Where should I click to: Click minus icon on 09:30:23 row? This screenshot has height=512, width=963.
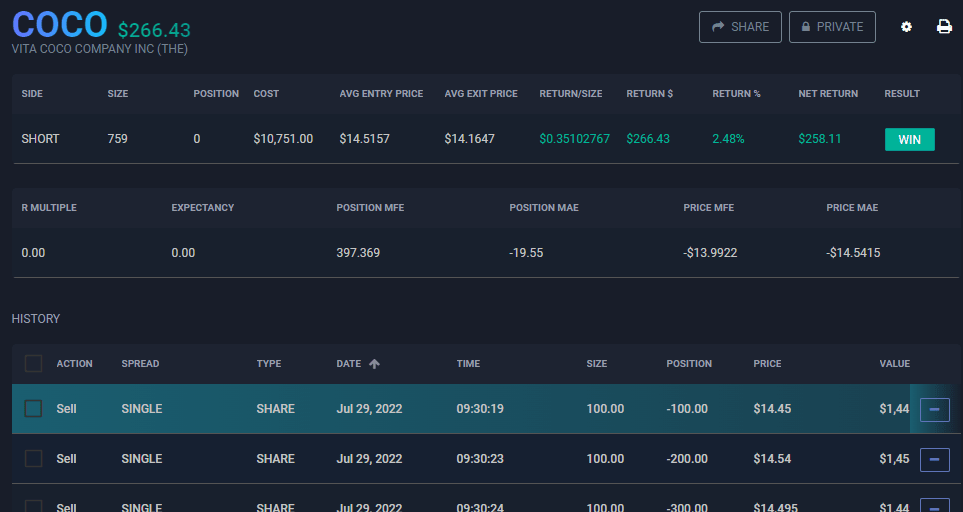pos(934,459)
